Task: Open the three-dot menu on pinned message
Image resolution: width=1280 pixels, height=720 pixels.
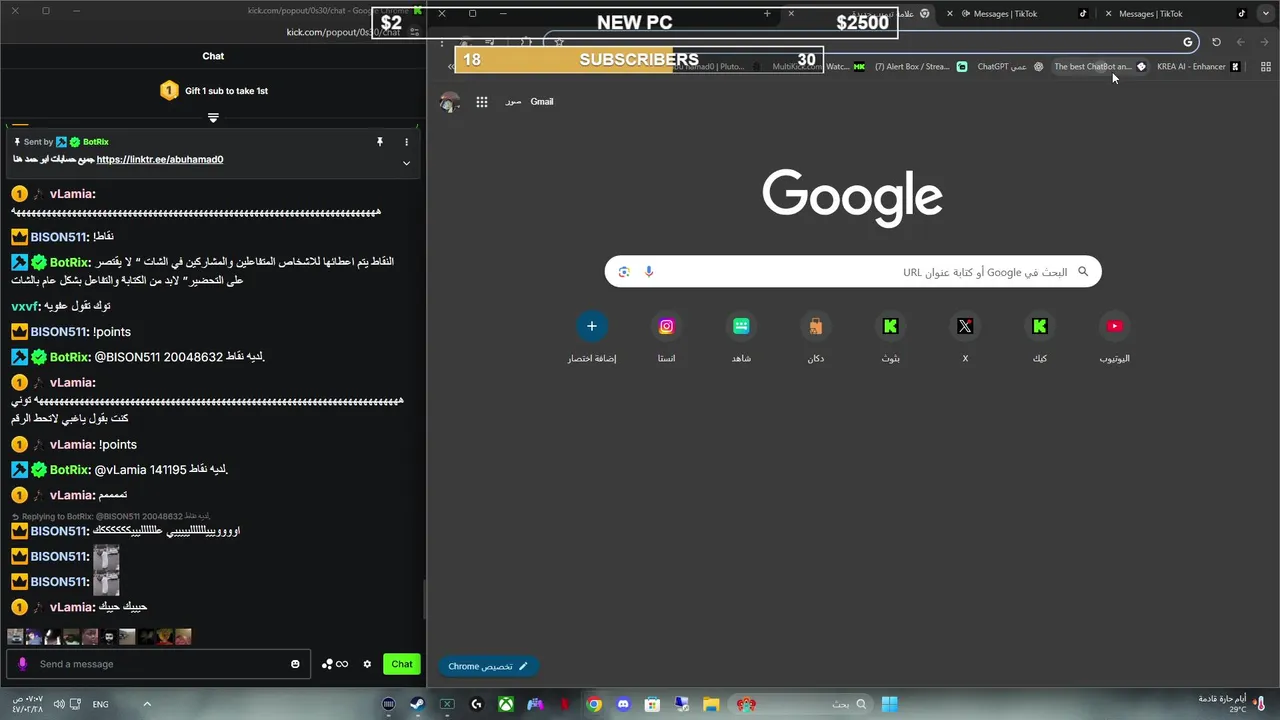Action: [x=406, y=142]
